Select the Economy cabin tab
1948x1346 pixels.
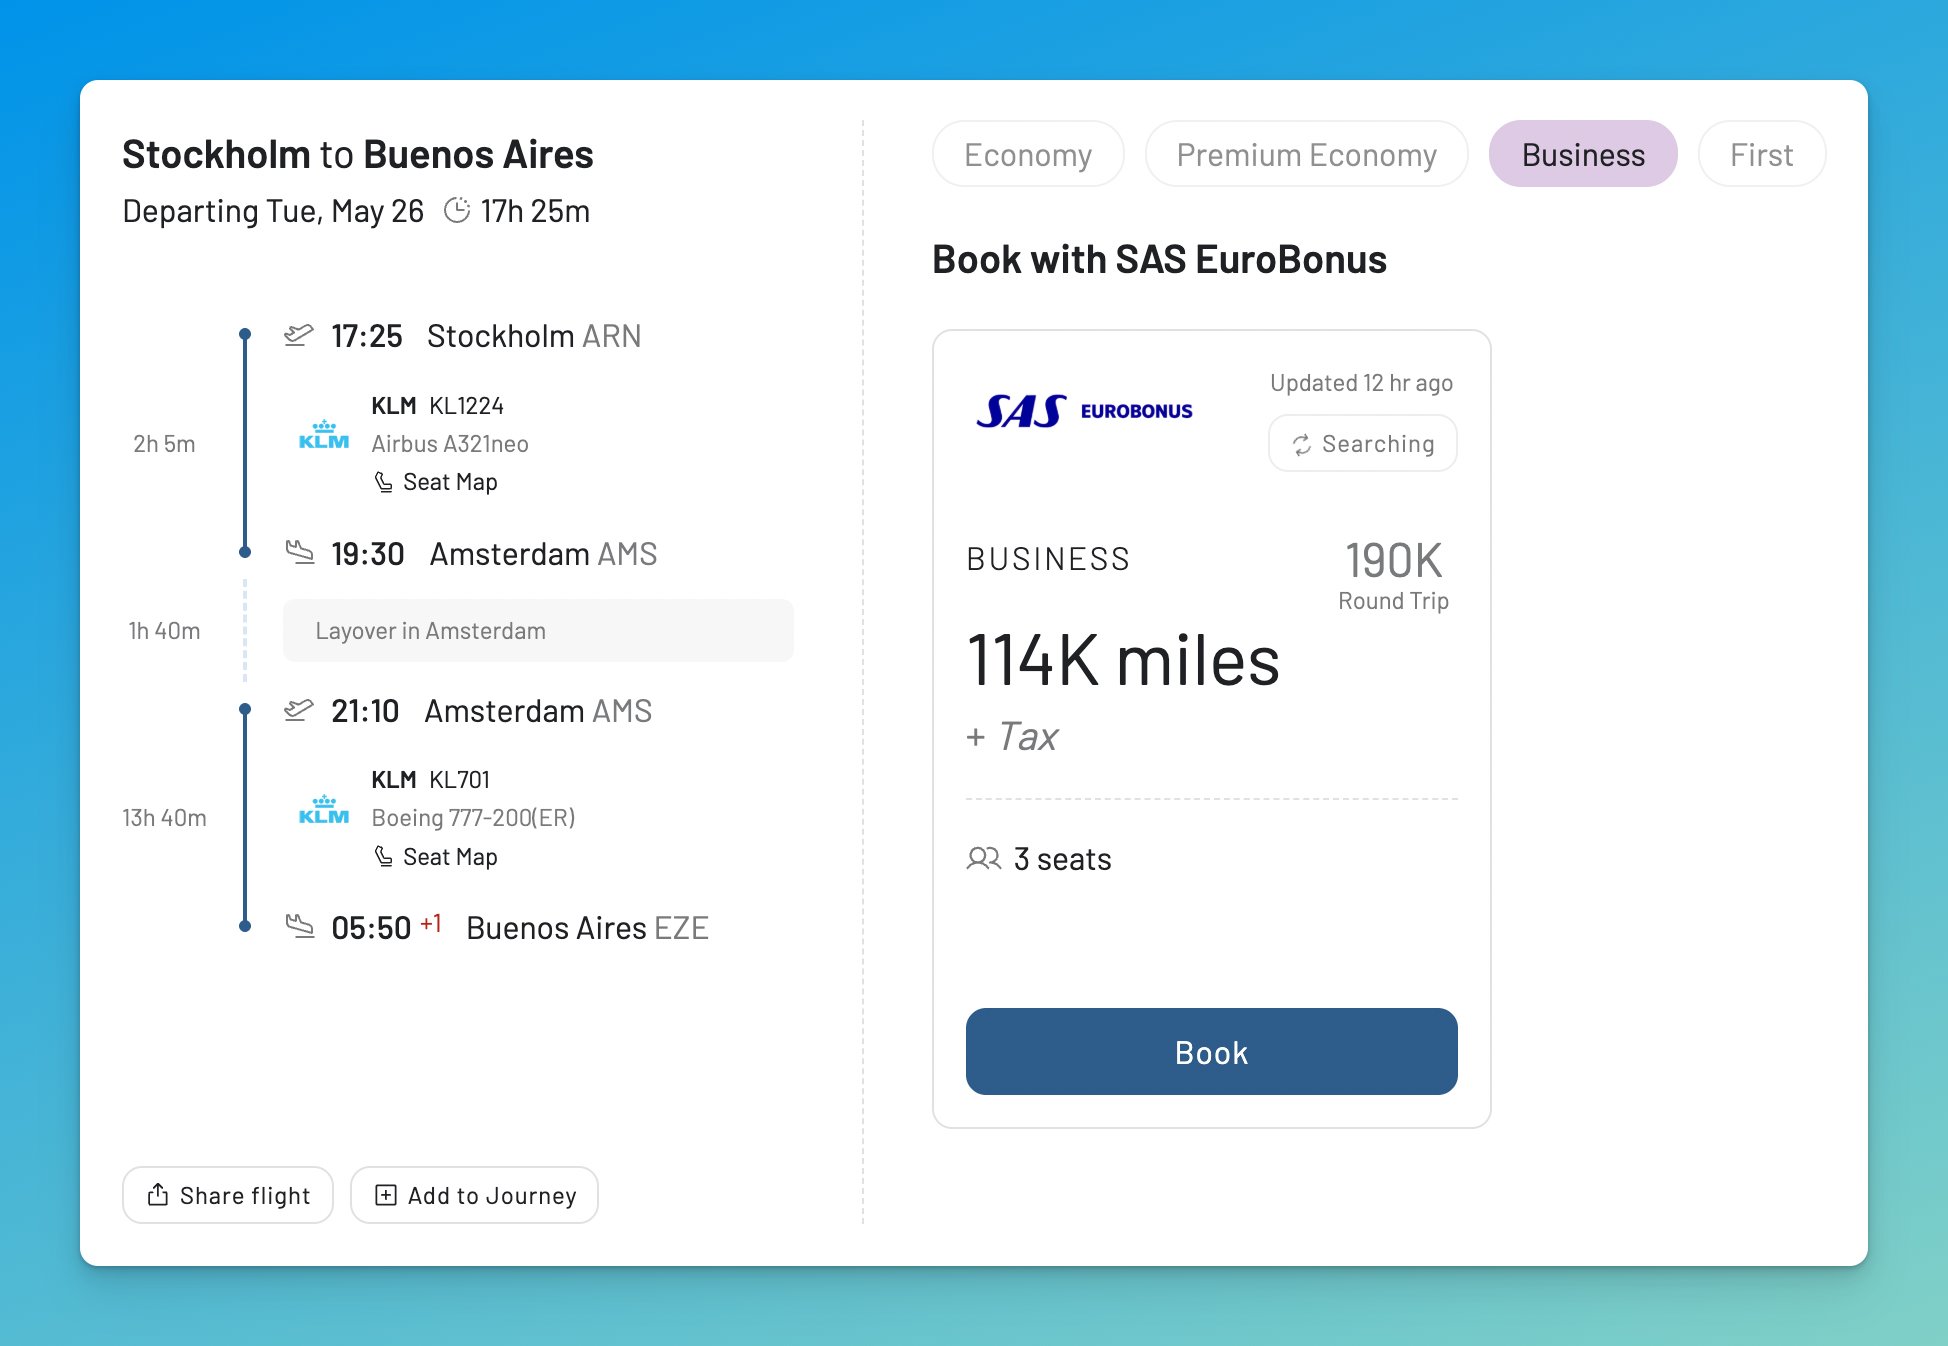[1028, 154]
